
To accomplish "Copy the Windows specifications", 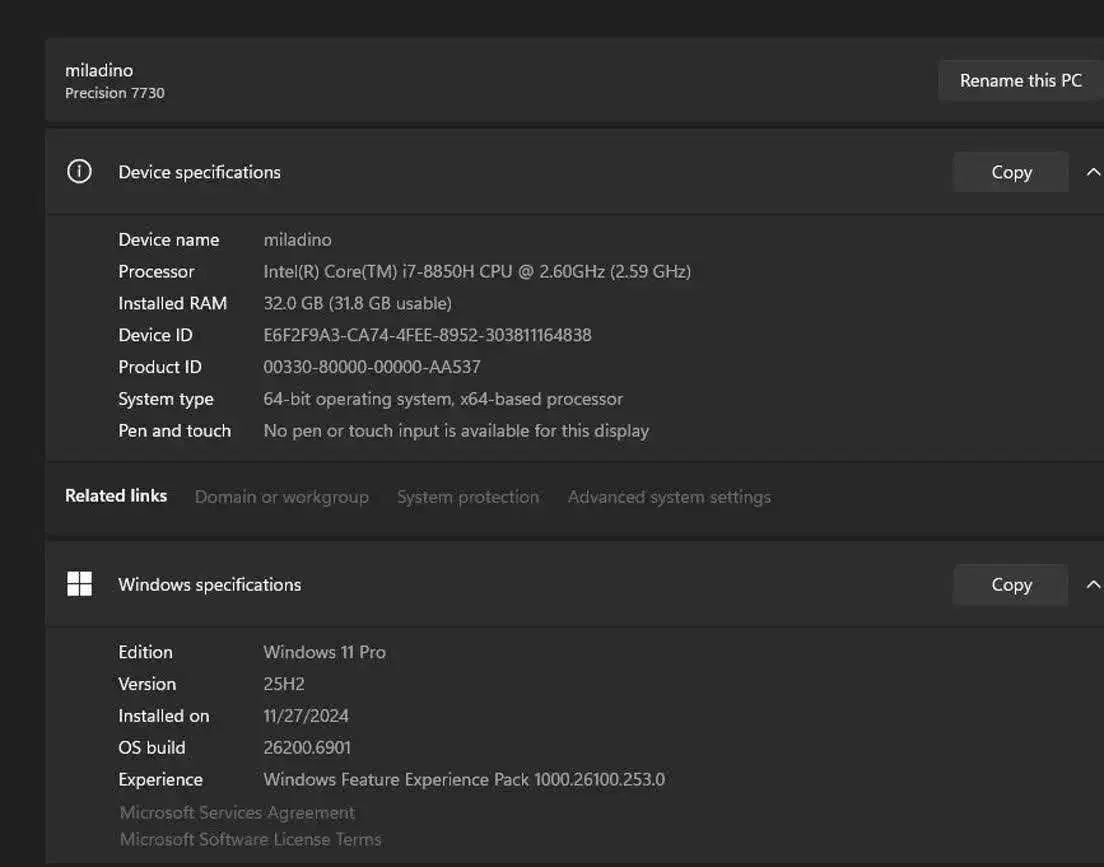I will tap(1010, 585).
